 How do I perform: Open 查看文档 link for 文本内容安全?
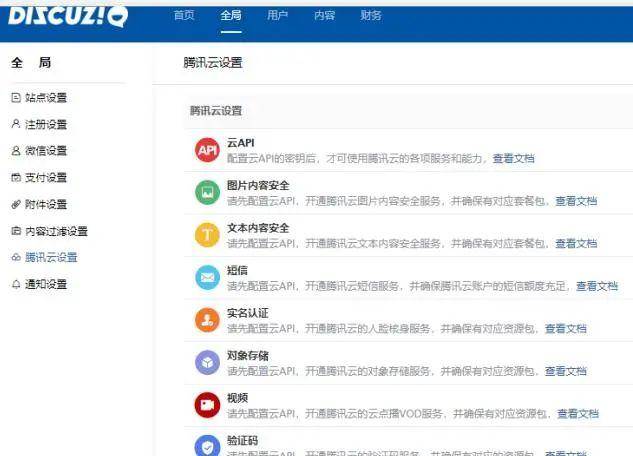(x=576, y=243)
